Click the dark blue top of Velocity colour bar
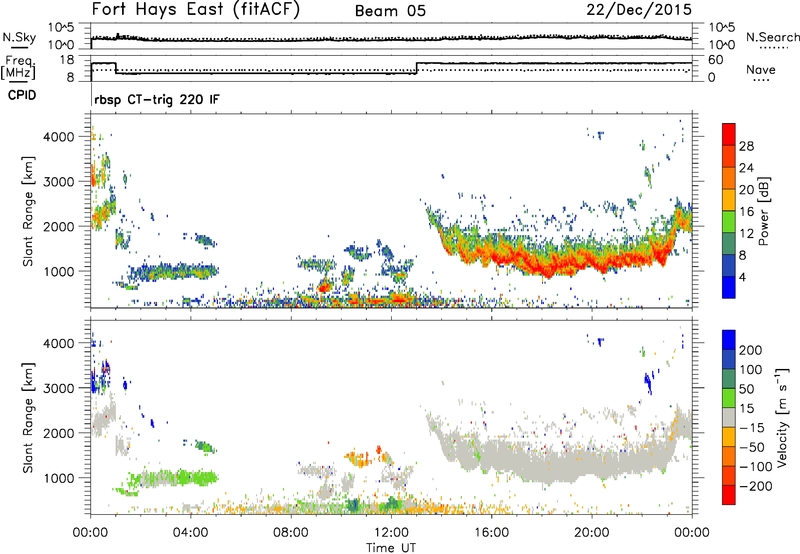 click(729, 339)
